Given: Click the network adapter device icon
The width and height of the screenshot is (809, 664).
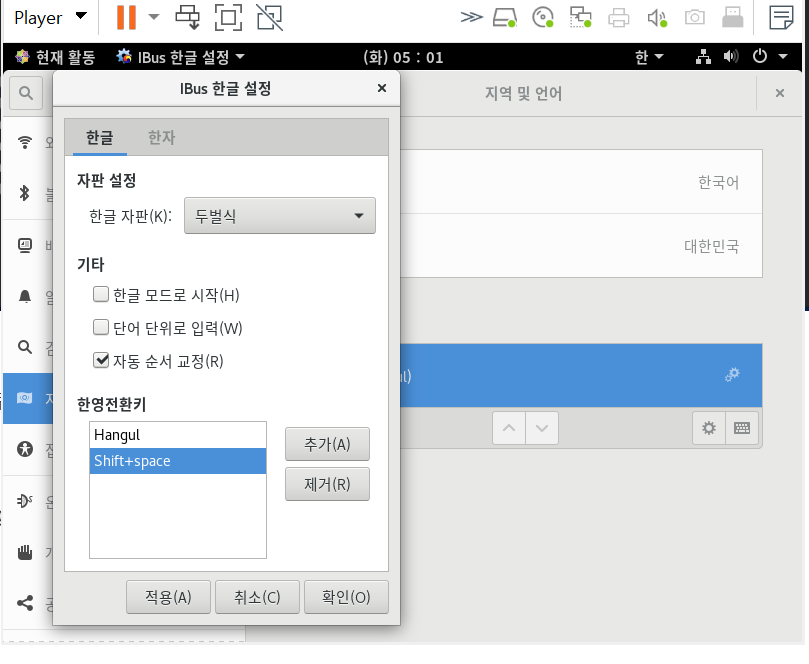Looking at the screenshot, I should point(580,17).
